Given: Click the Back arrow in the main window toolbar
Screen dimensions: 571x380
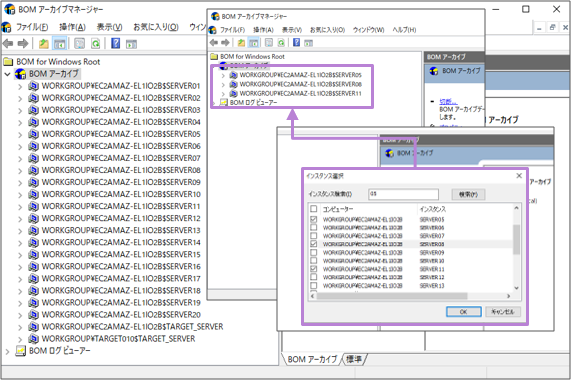Looking at the screenshot, I should tap(8, 44).
